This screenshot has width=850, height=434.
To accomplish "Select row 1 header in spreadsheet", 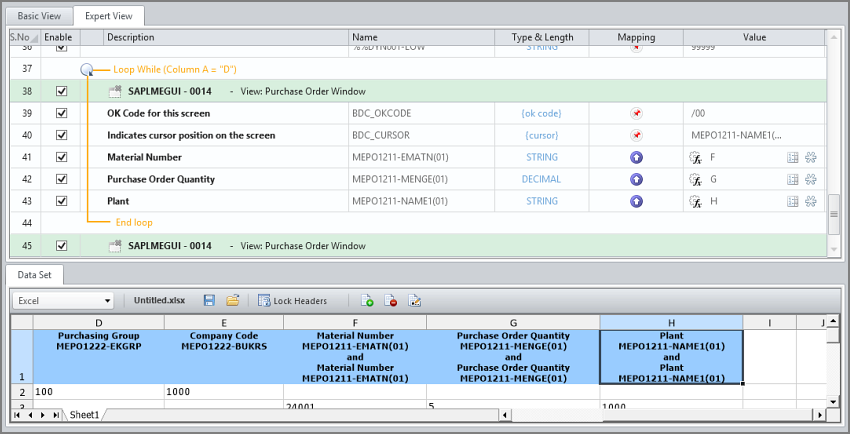I will click(x=22, y=357).
